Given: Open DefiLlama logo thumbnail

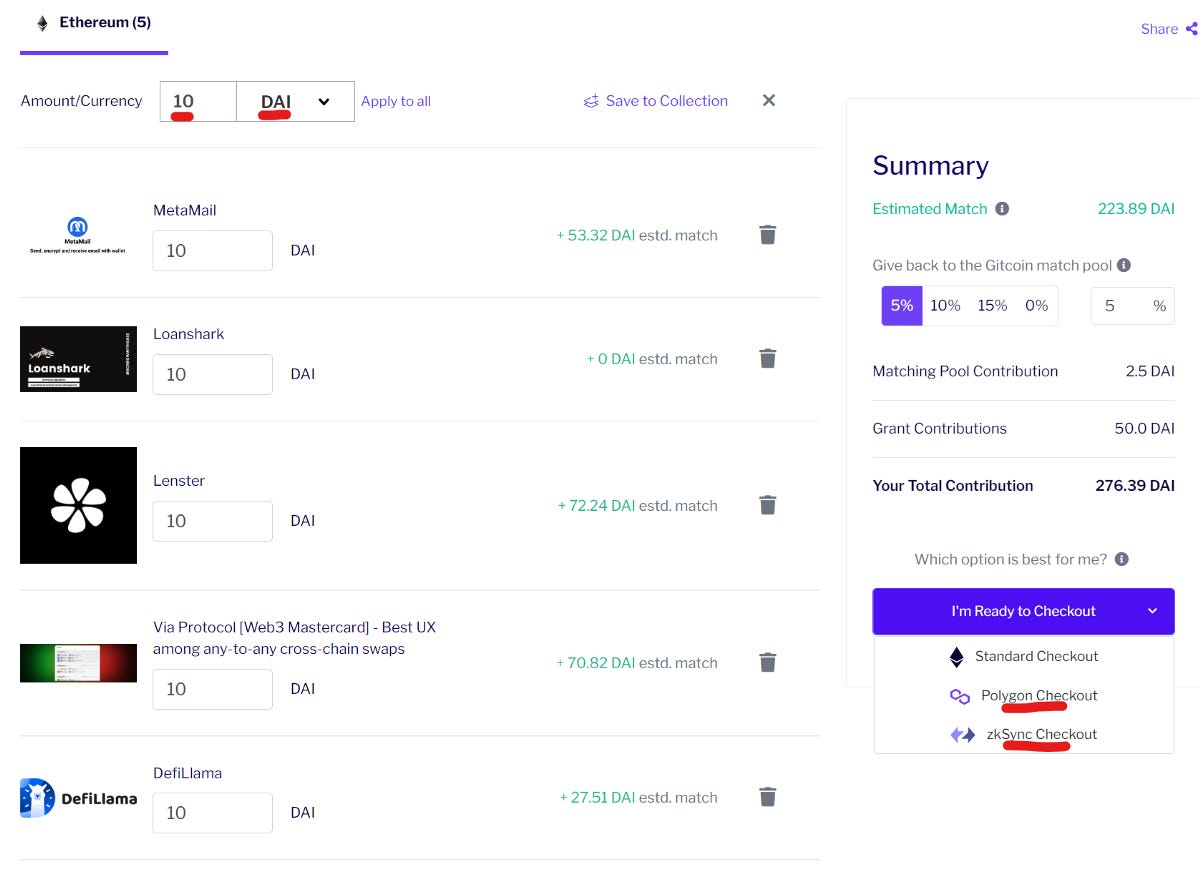Looking at the screenshot, I should [78, 798].
